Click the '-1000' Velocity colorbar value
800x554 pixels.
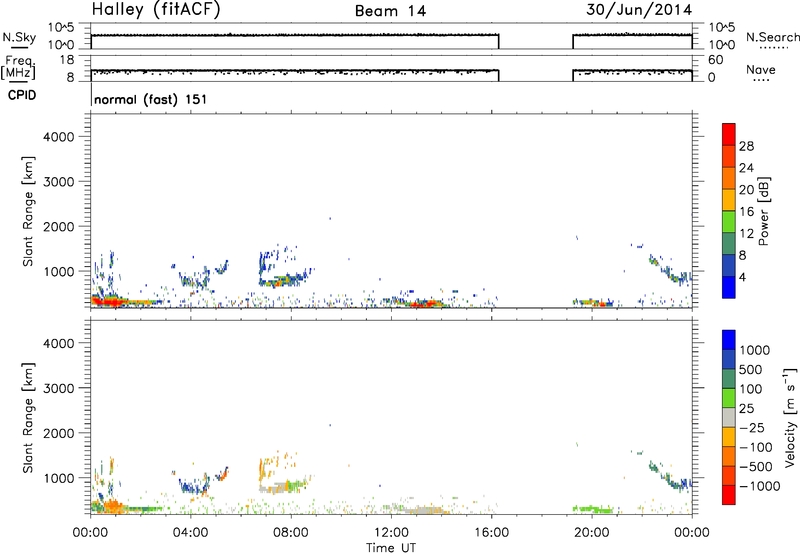click(759, 486)
